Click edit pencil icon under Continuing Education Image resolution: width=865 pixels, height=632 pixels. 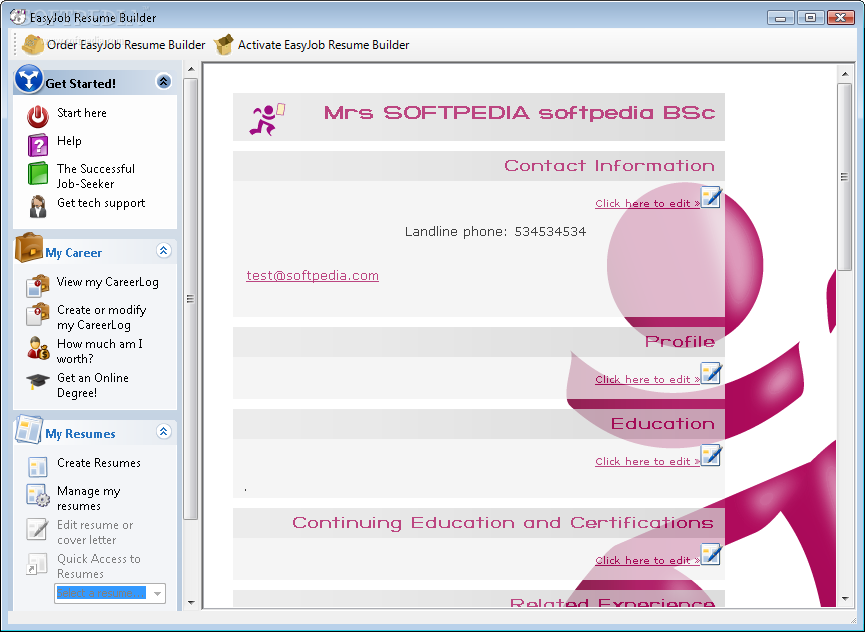click(x=711, y=554)
